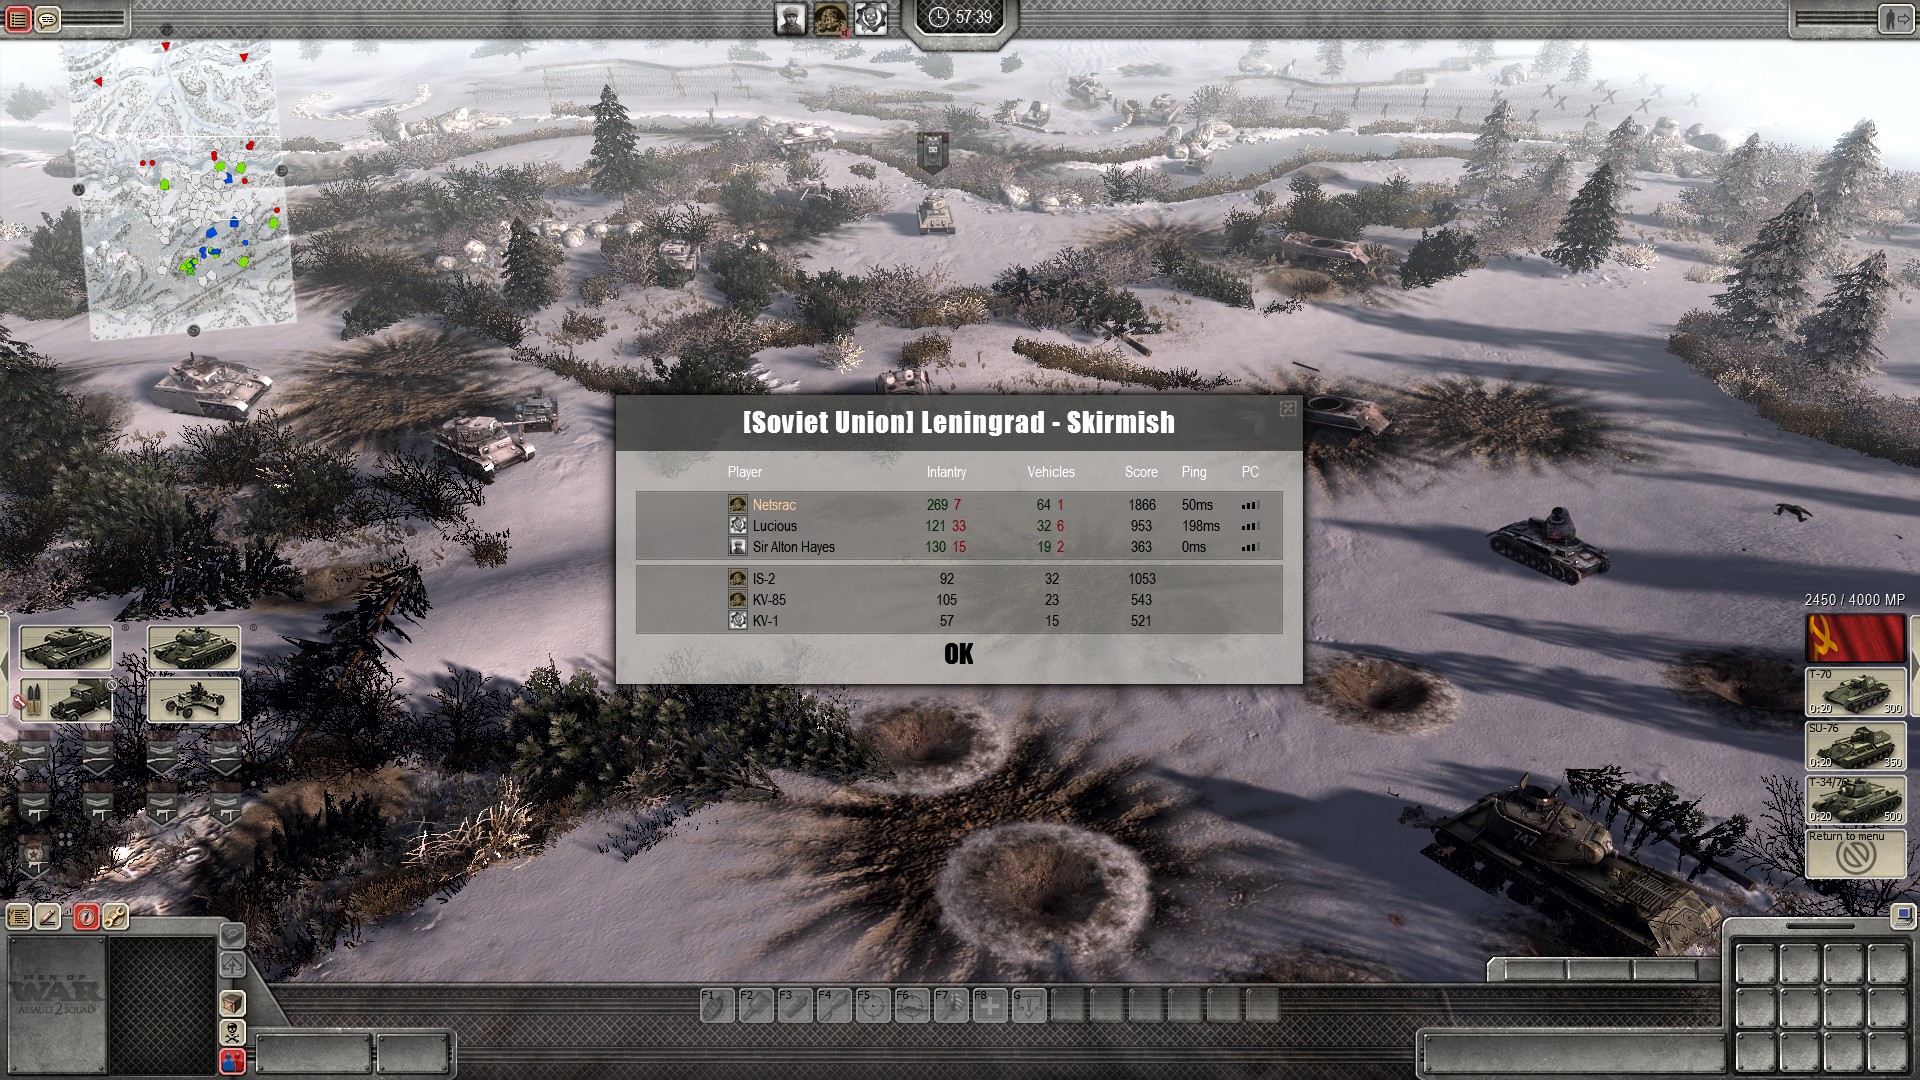The height and width of the screenshot is (1080, 1920).
Task: Click the pencil drawing tool icon
Action: click(x=49, y=916)
